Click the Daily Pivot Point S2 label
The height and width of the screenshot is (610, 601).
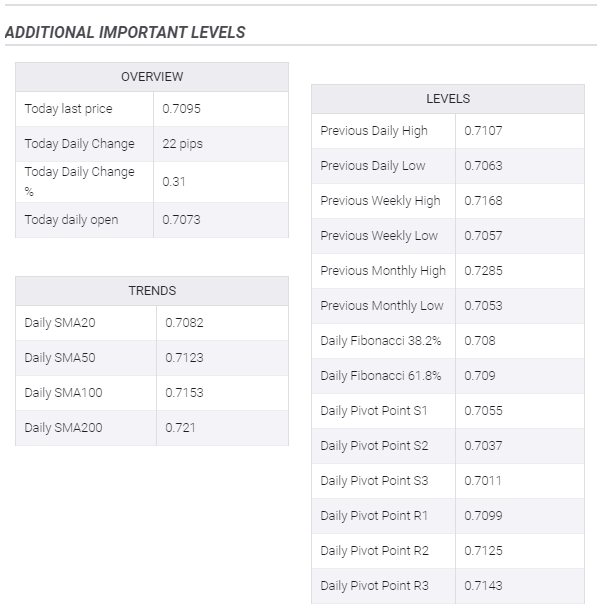(374, 446)
